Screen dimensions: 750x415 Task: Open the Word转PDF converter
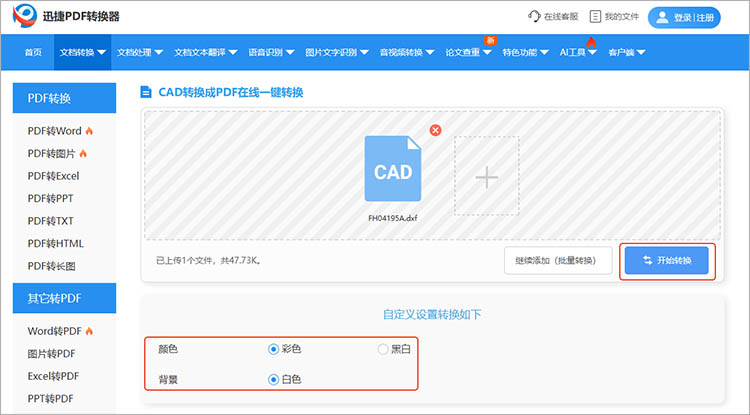click(x=55, y=331)
